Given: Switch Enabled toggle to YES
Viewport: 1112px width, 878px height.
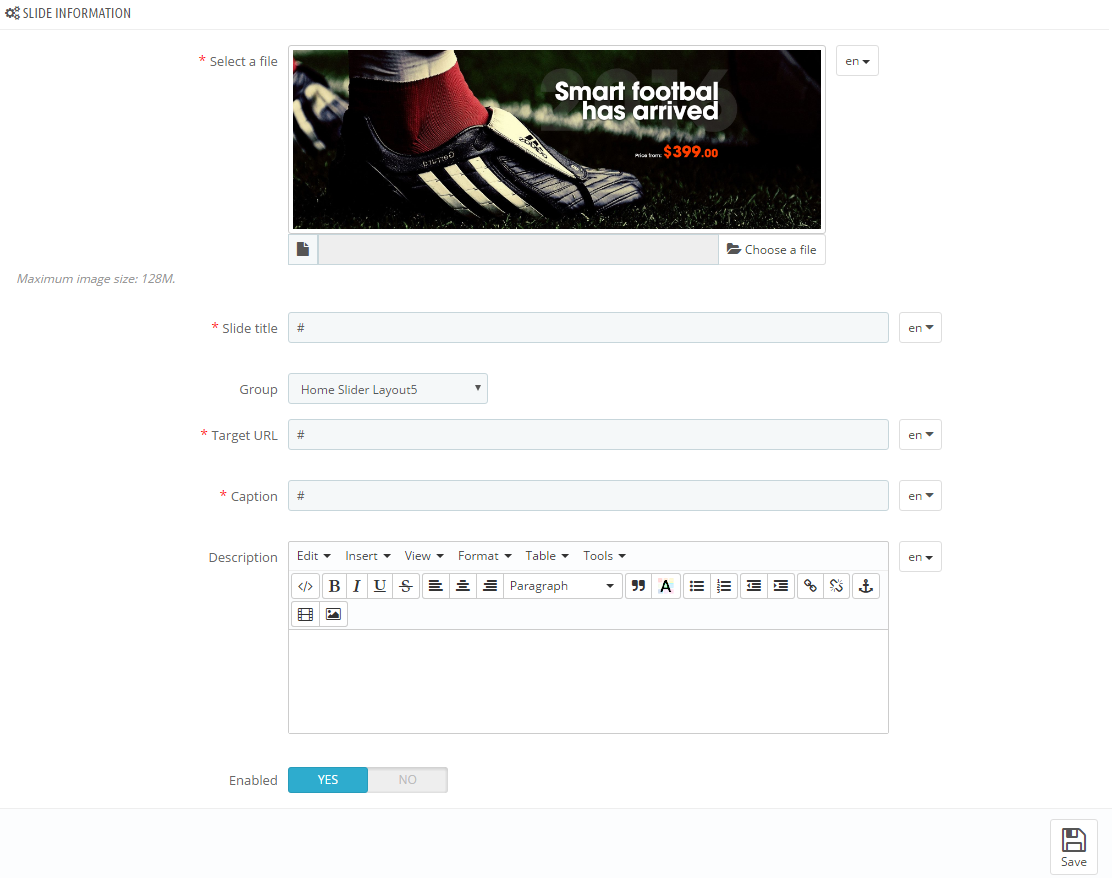Looking at the screenshot, I should click(328, 779).
